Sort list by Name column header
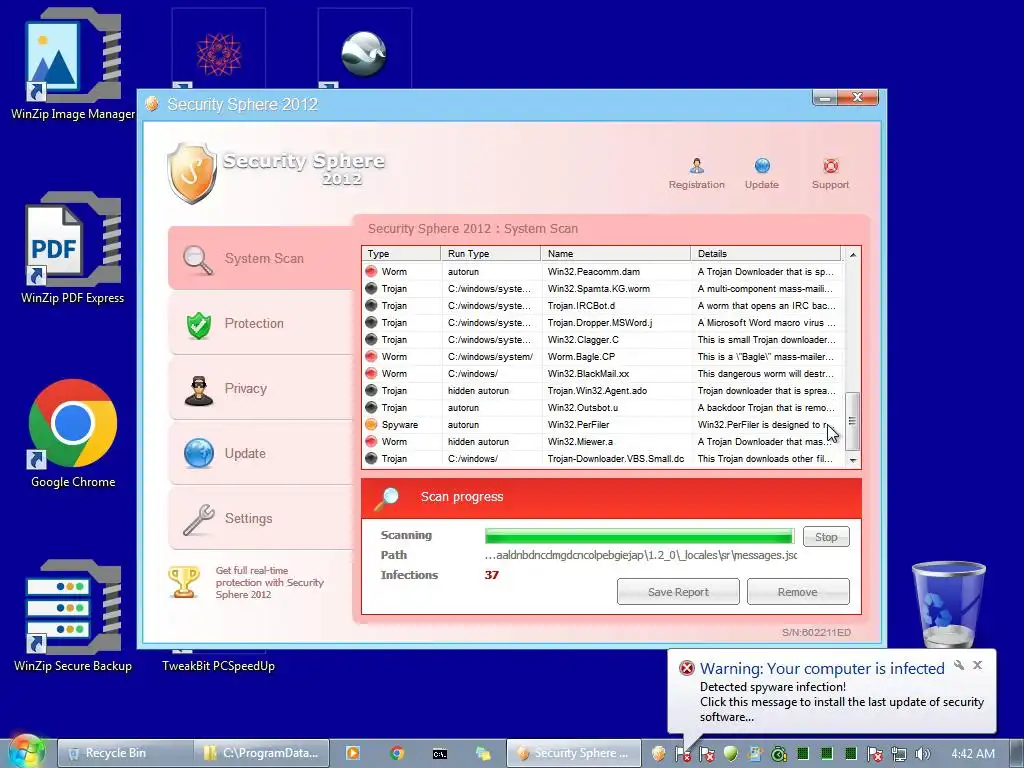The image size is (1024, 768). point(615,253)
